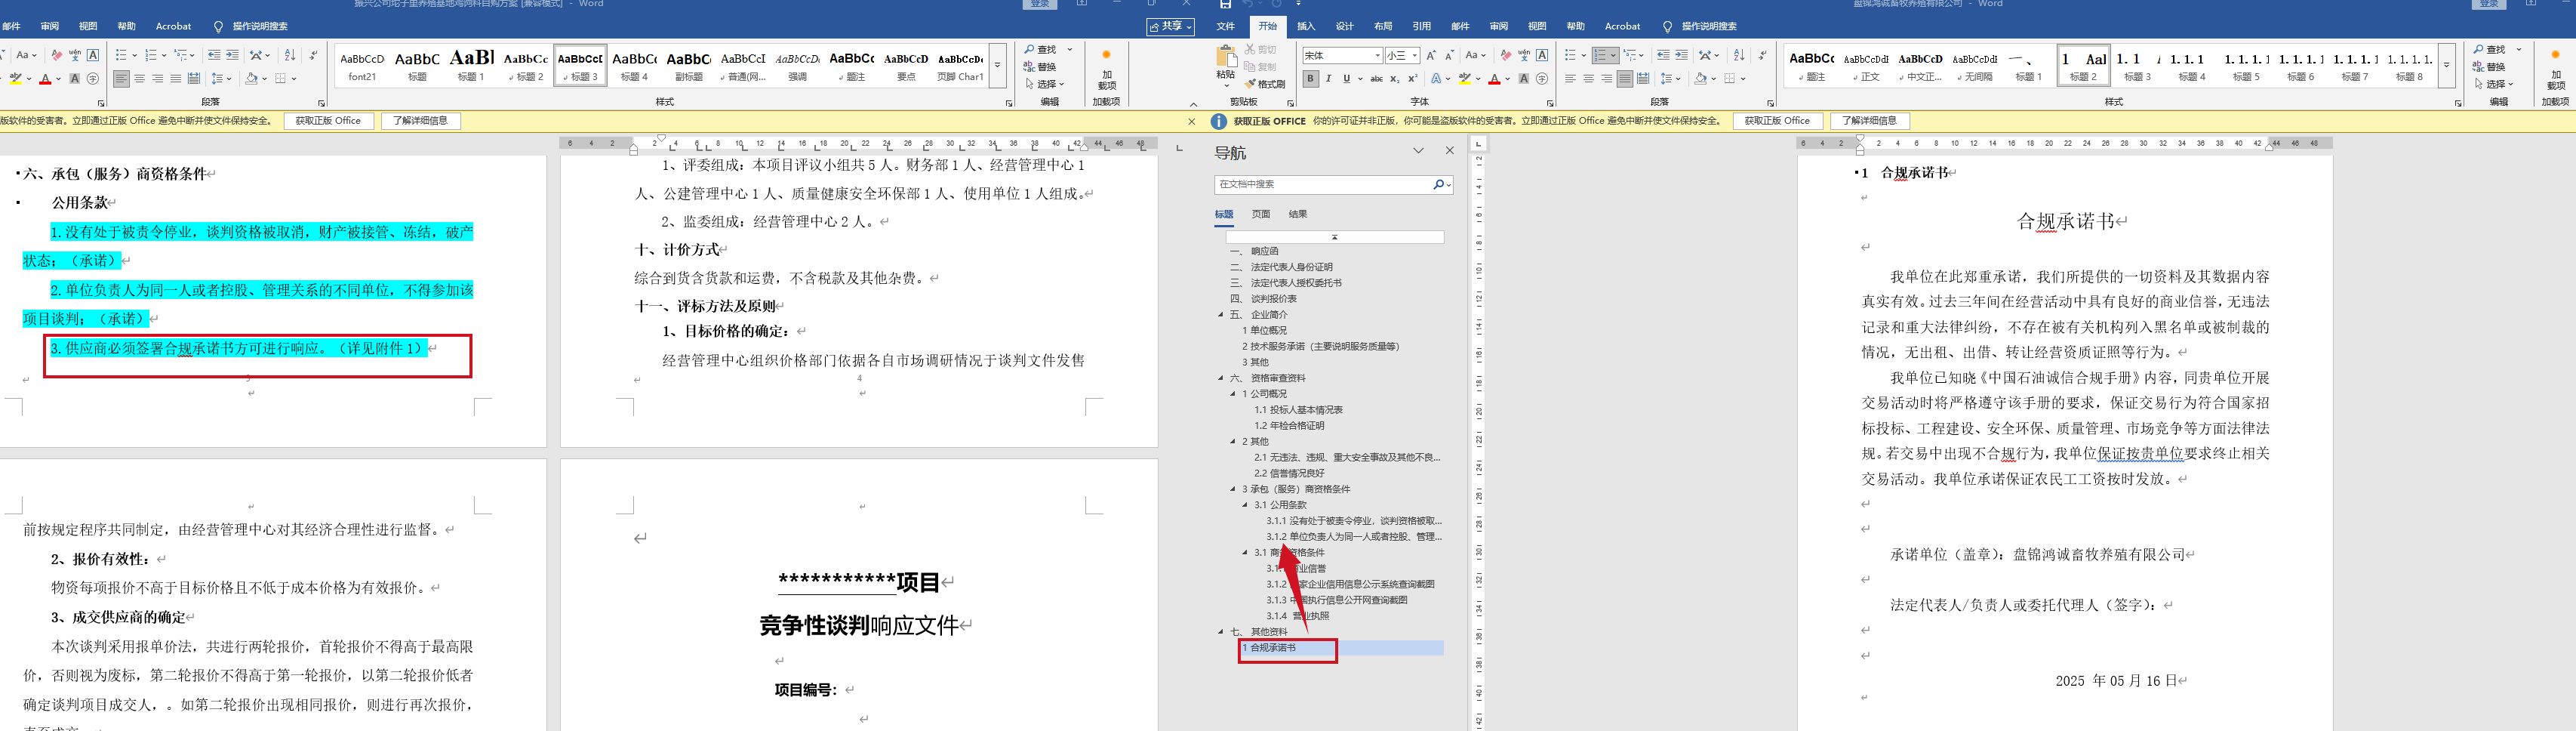Image resolution: width=2576 pixels, height=731 pixels.
Task: Click bullet list icon in right window
Action: click(1570, 55)
